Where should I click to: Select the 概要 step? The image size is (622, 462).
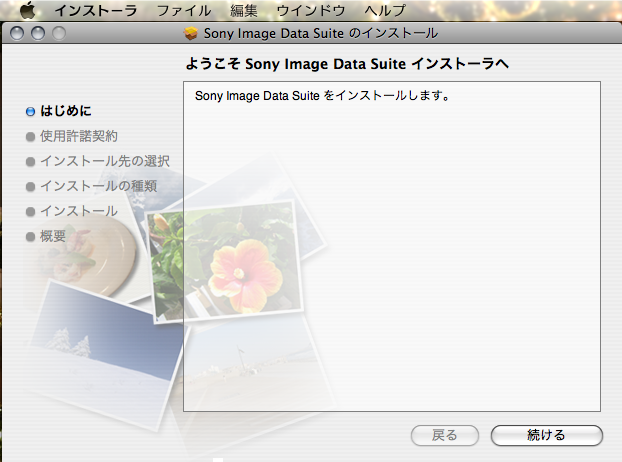pos(53,236)
